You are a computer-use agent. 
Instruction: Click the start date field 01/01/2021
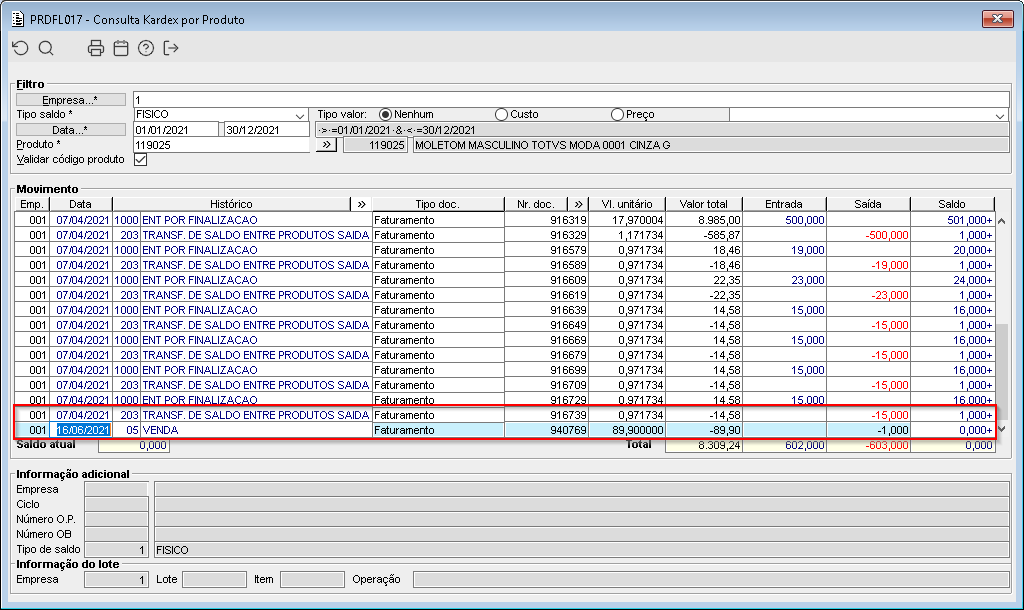[176, 130]
